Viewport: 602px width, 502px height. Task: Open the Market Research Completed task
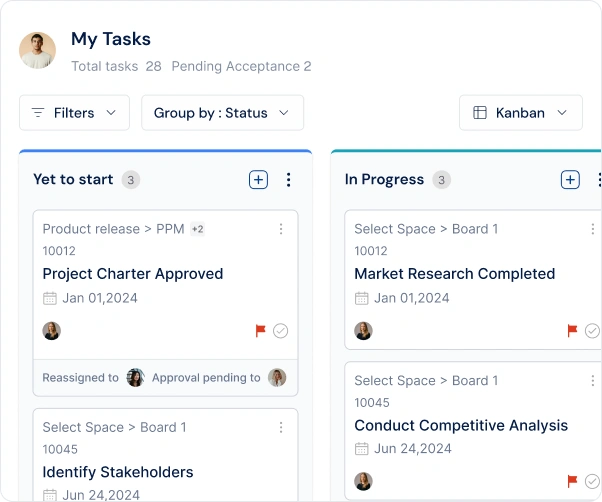click(x=455, y=274)
